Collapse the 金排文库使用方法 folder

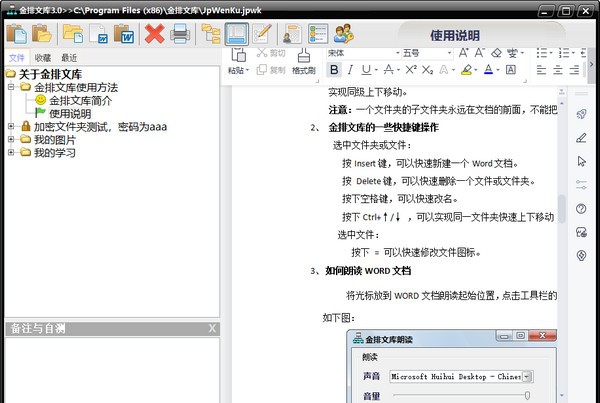coord(11,87)
